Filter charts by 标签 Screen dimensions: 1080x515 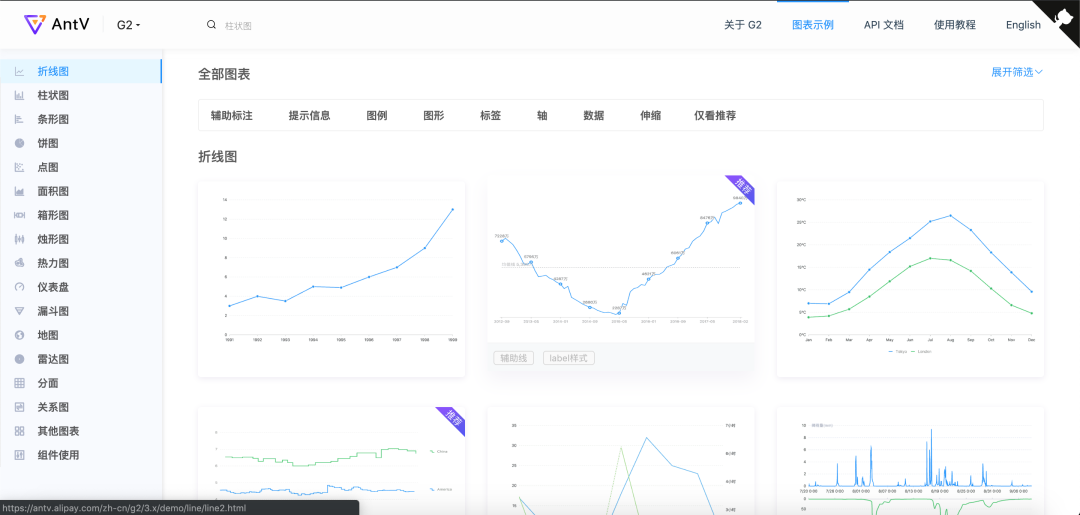490,116
